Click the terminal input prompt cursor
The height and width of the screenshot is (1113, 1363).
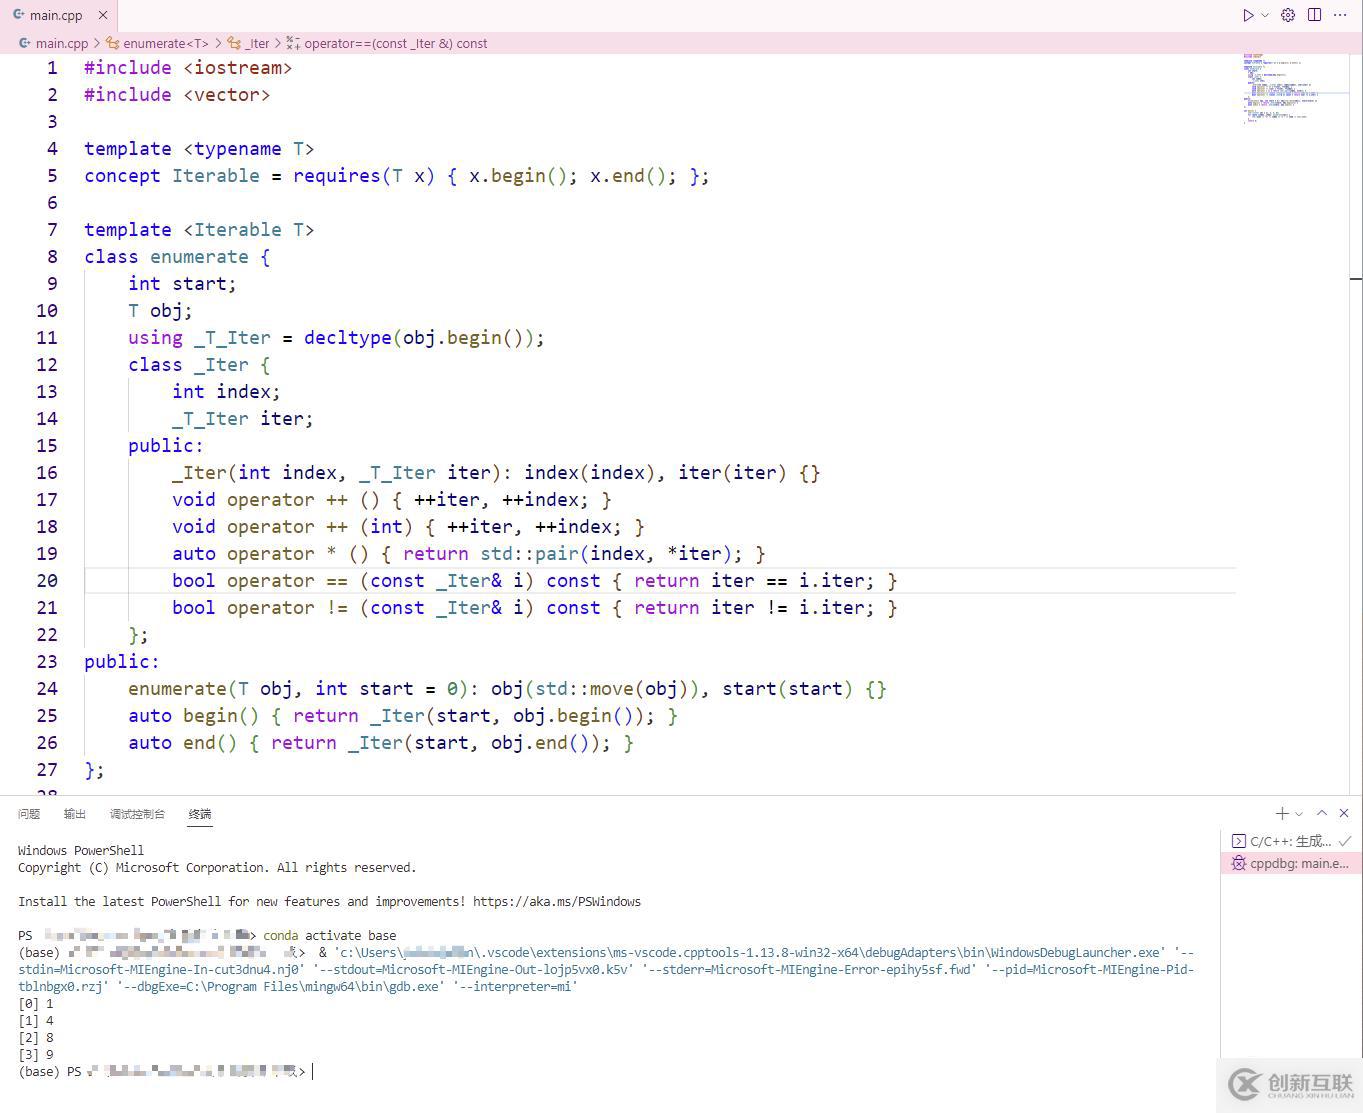(x=313, y=1072)
